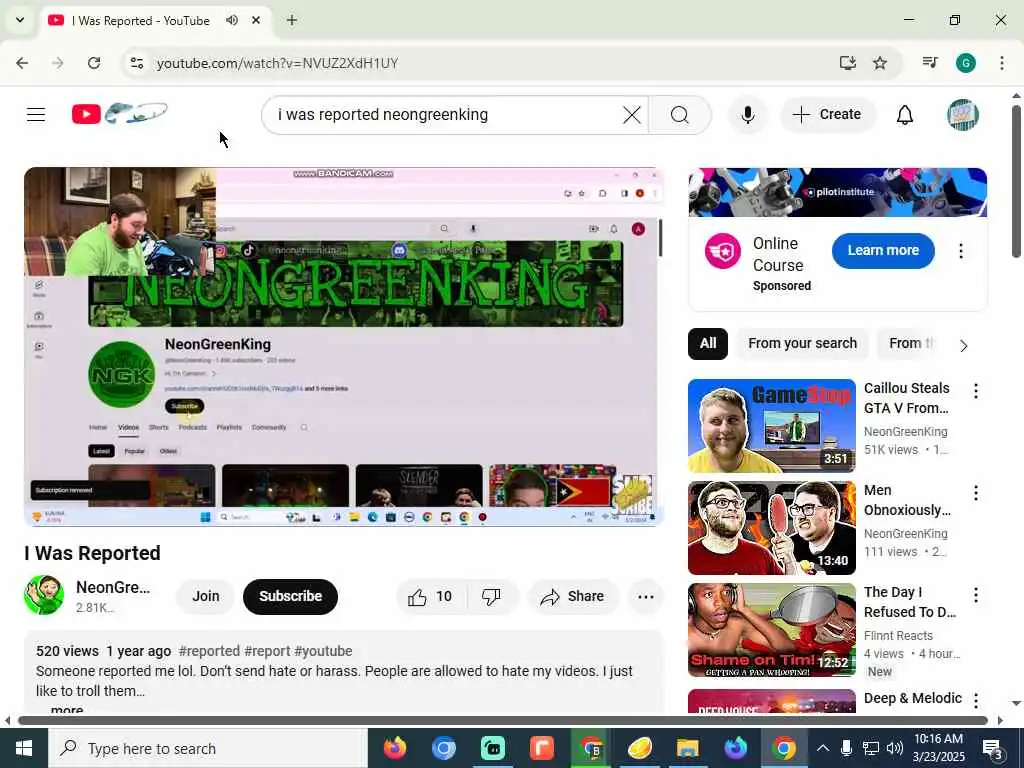Screen dimensions: 1024x768
Task: Dislike the video
Action: click(491, 596)
